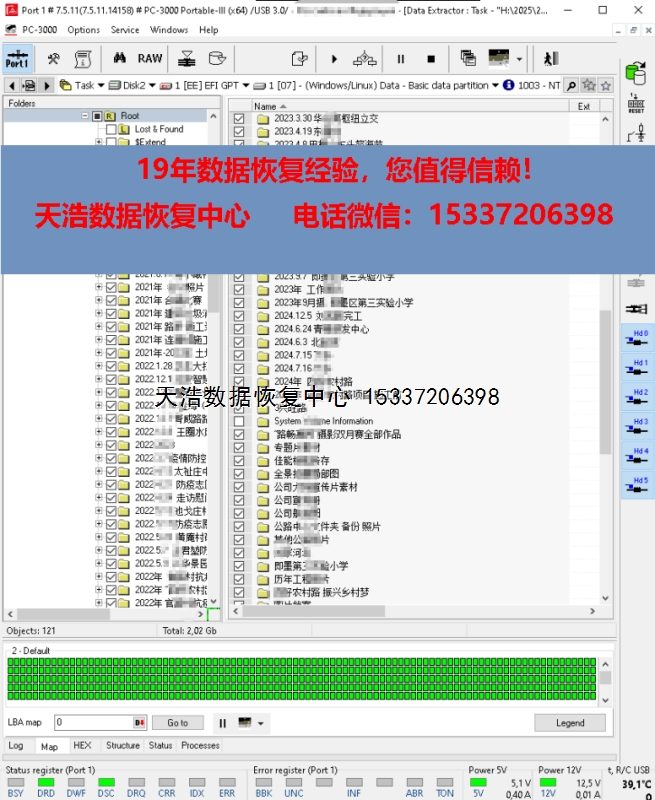The height and width of the screenshot is (800, 655).
Task: Click the Port 1 toolbar icon
Action: [x=17, y=59]
